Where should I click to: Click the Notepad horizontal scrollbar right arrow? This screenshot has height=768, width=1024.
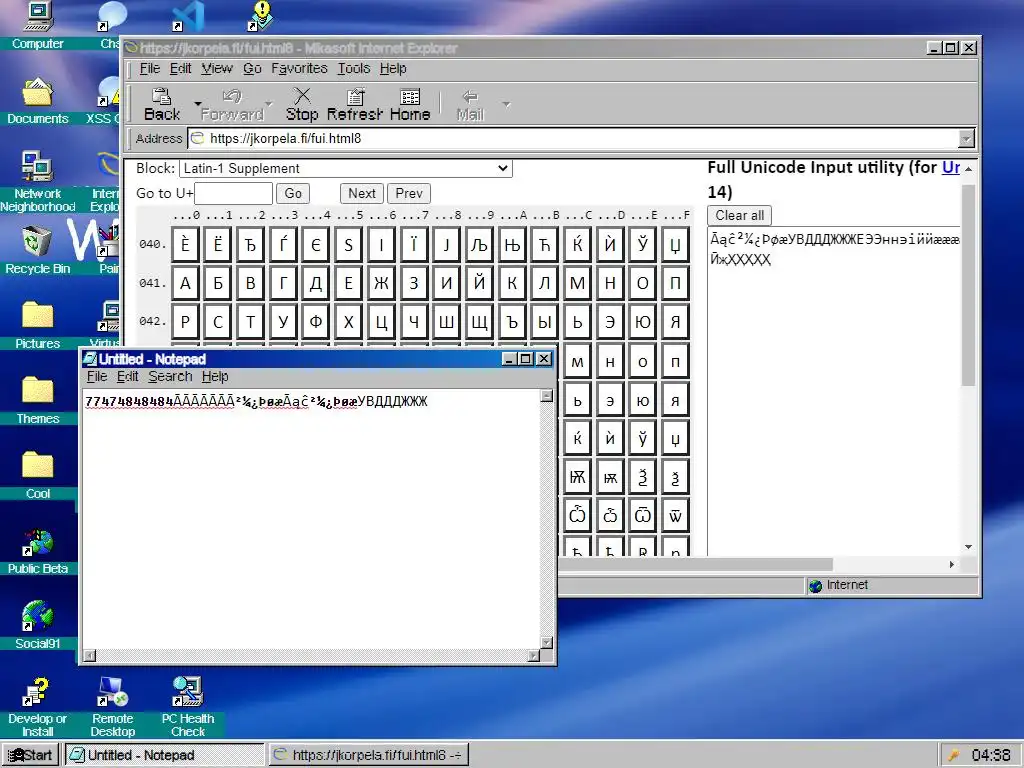coord(534,656)
